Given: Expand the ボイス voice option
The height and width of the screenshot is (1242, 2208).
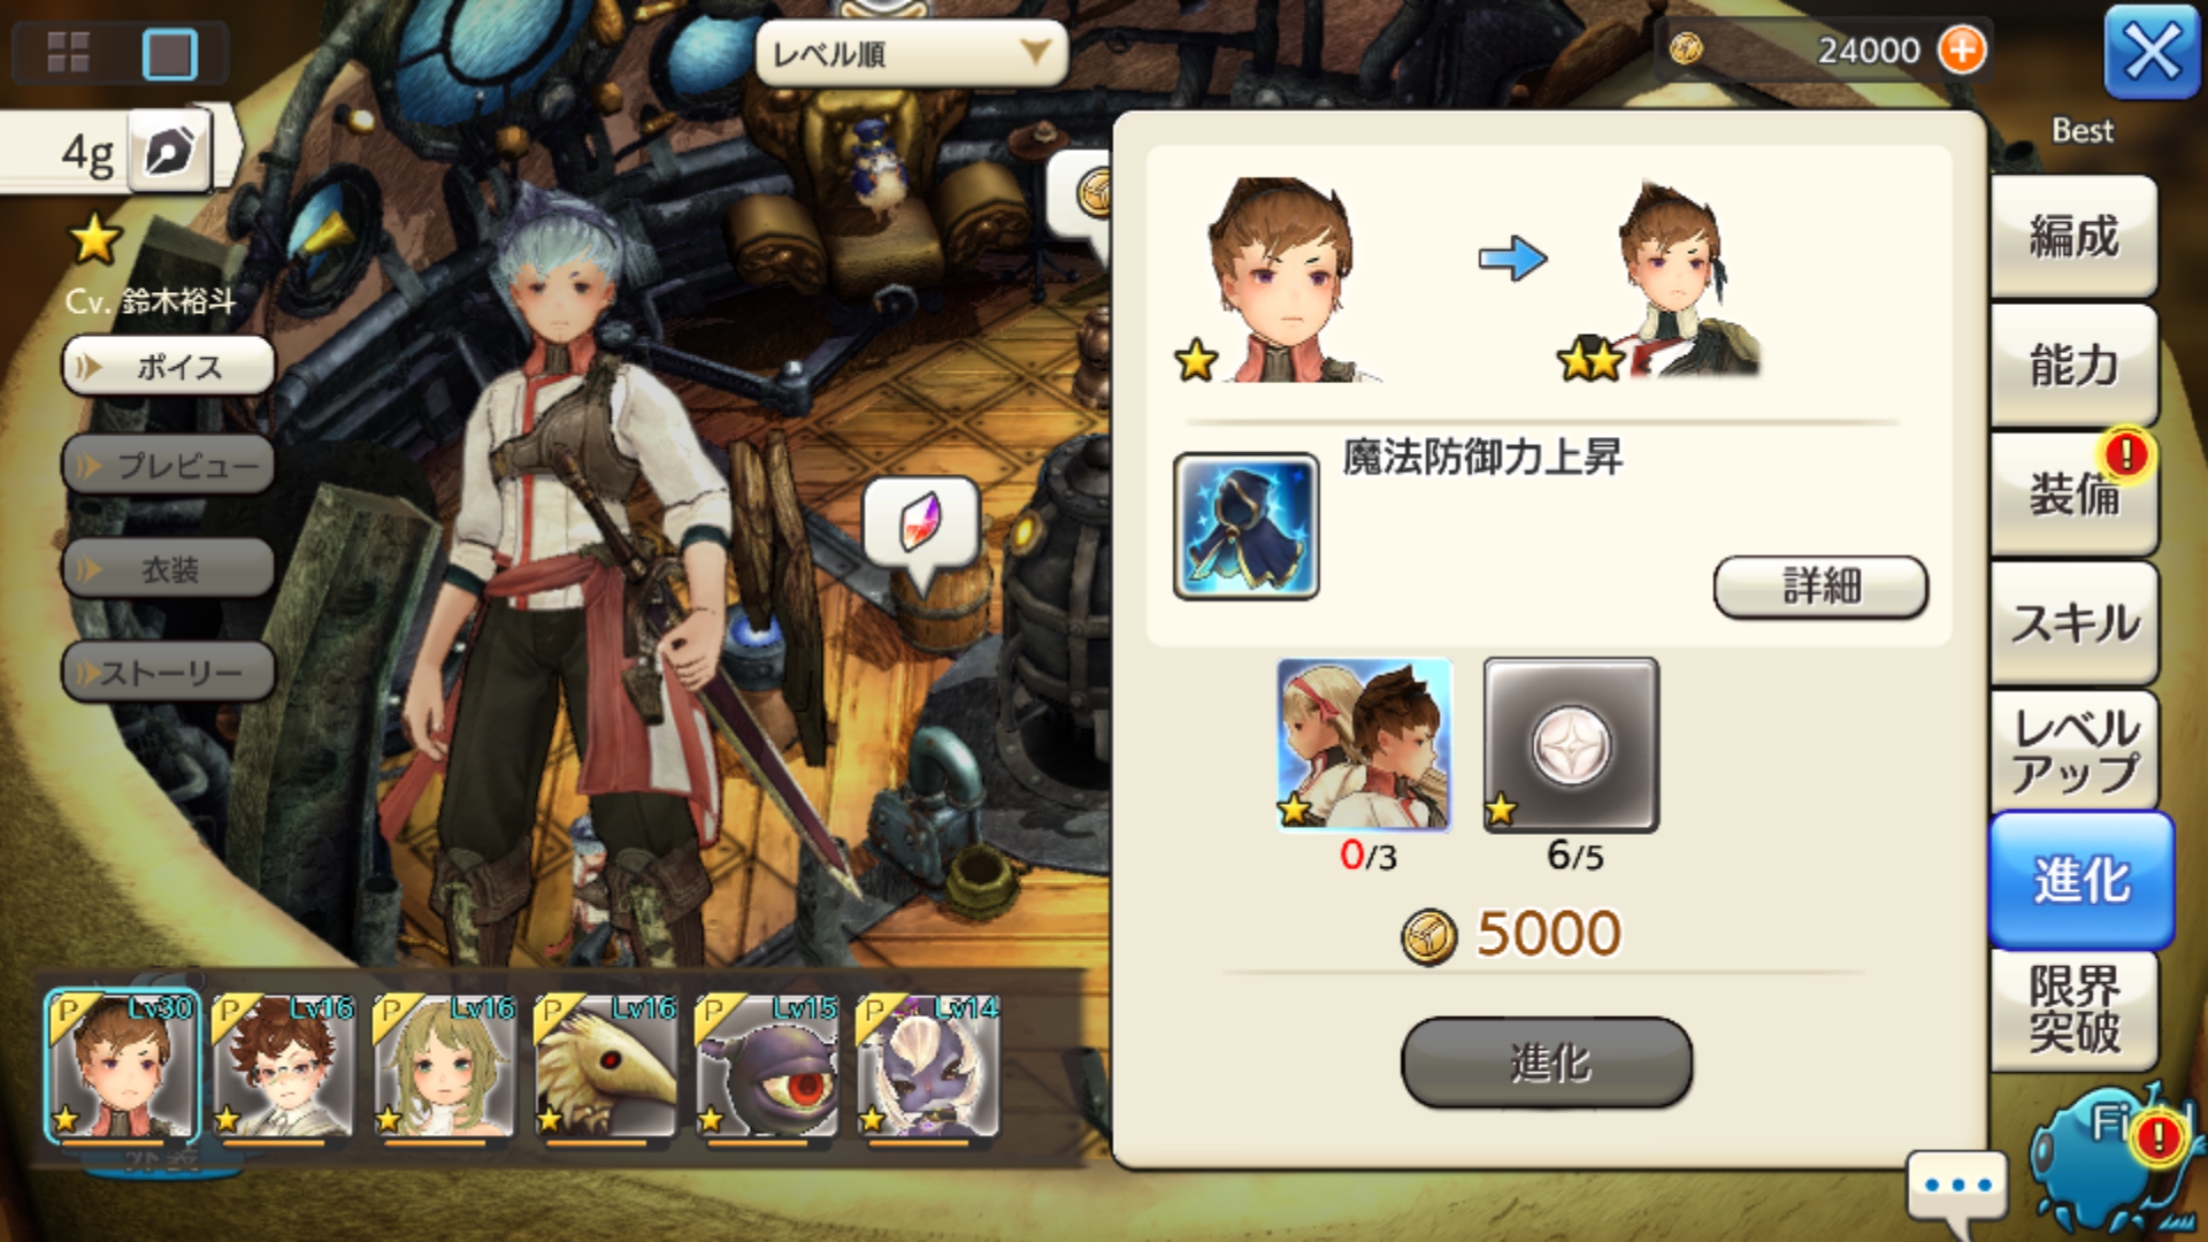Looking at the screenshot, I should click(168, 366).
